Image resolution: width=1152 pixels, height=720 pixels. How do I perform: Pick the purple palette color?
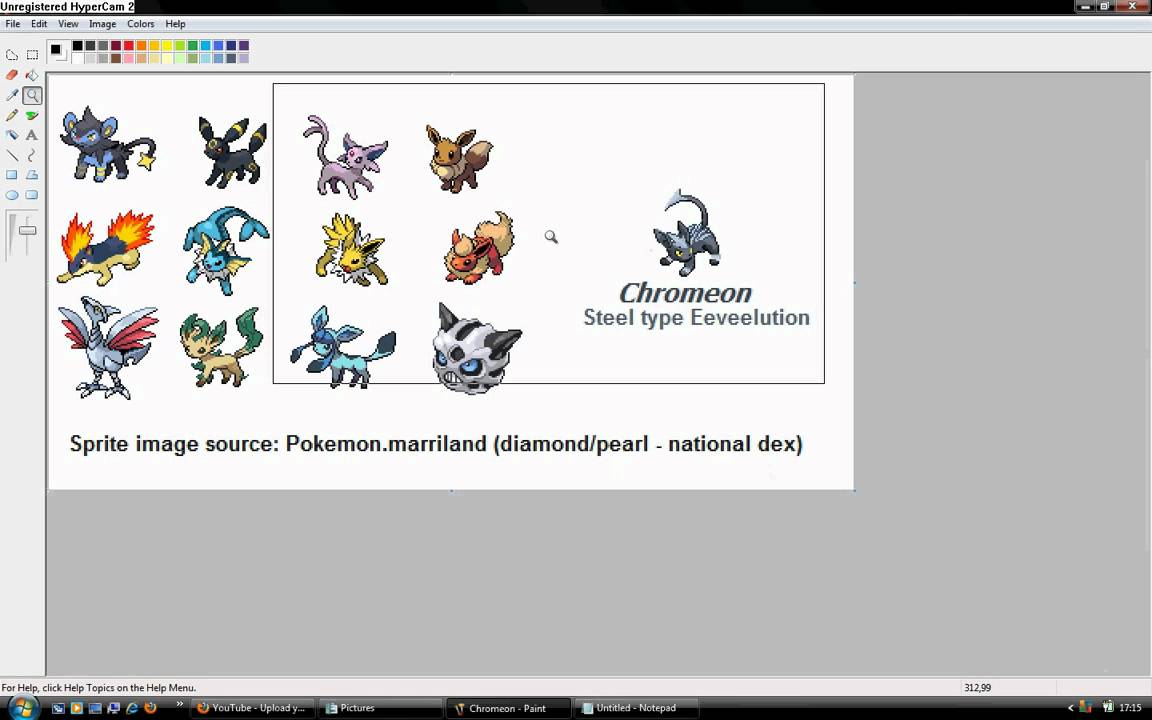(x=244, y=46)
